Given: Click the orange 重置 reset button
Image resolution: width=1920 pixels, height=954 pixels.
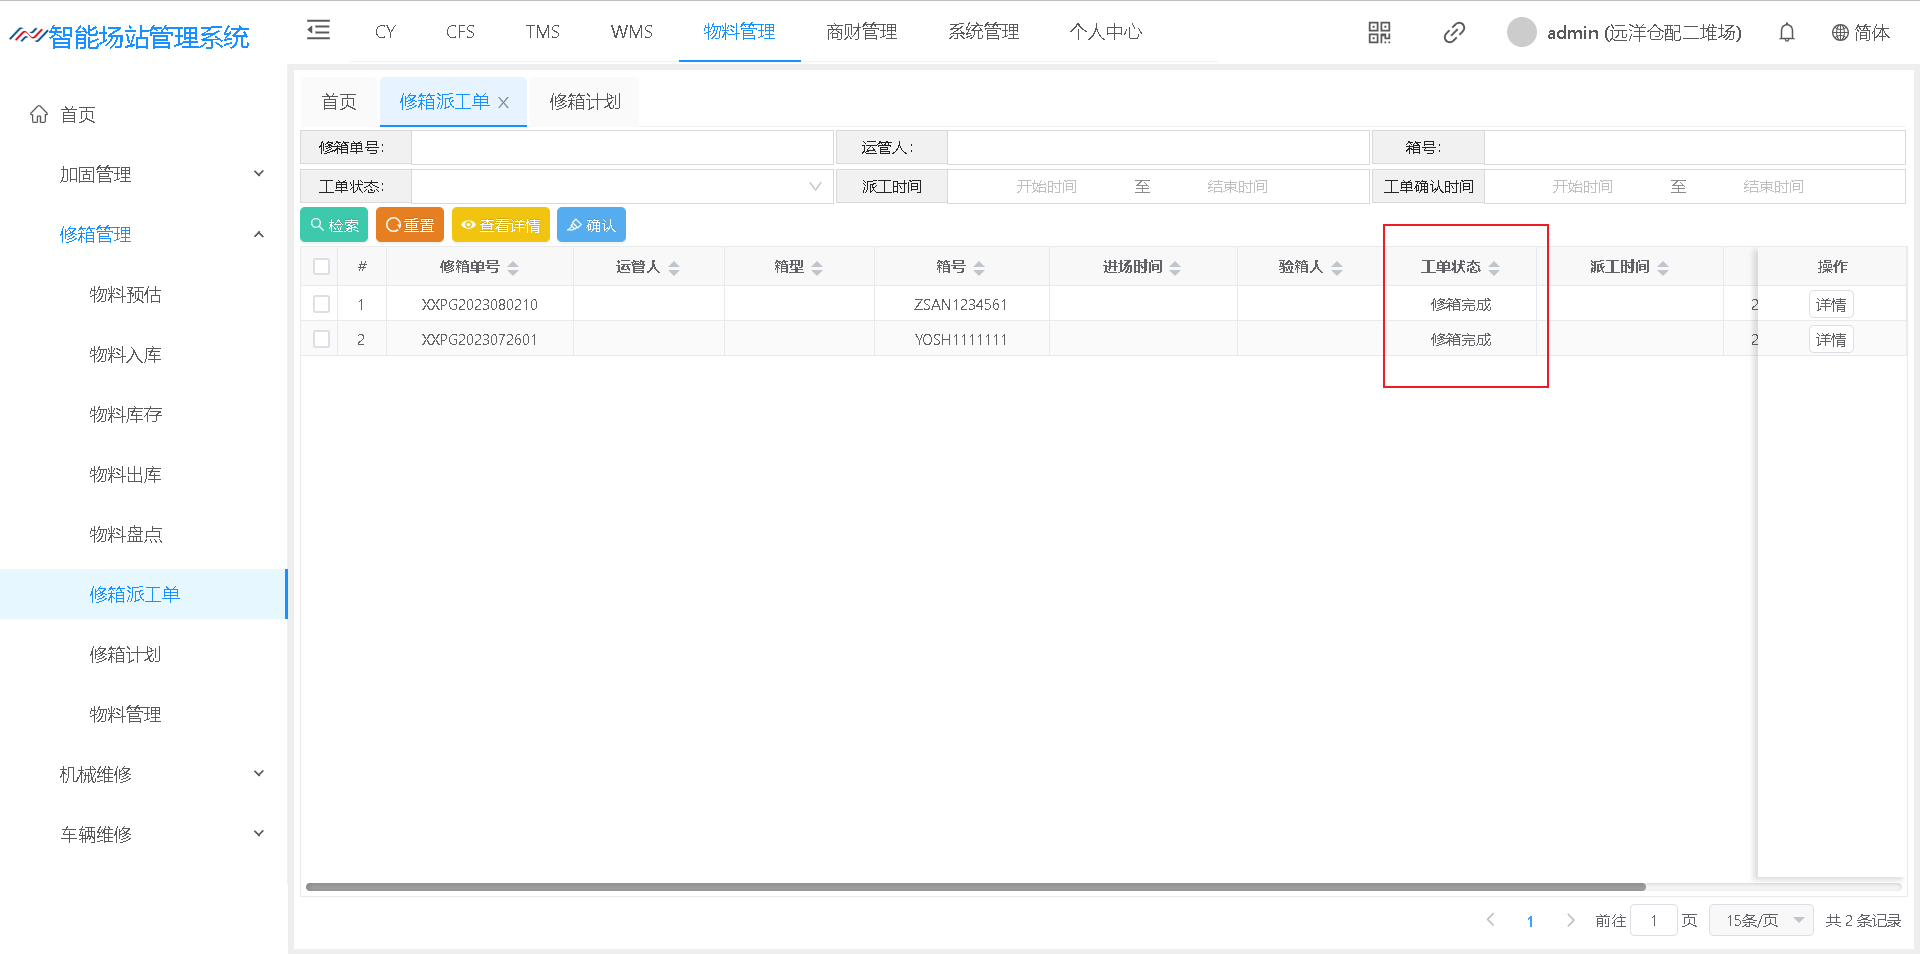Looking at the screenshot, I should pyautogui.click(x=410, y=225).
